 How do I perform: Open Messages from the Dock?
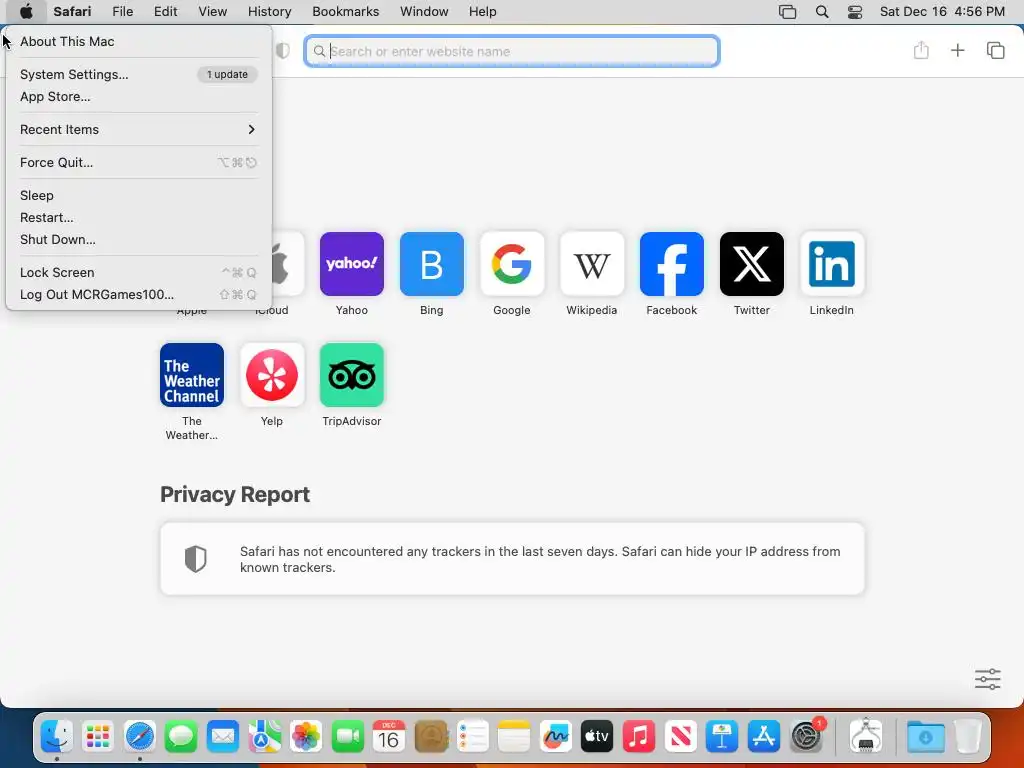point(181,737)
